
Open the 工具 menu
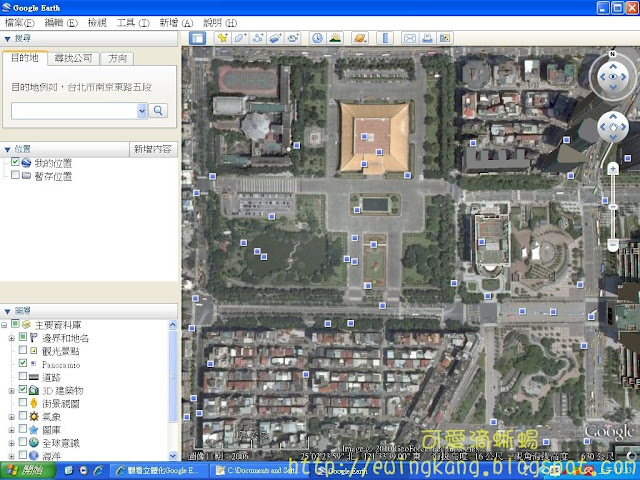click(133, 23)
